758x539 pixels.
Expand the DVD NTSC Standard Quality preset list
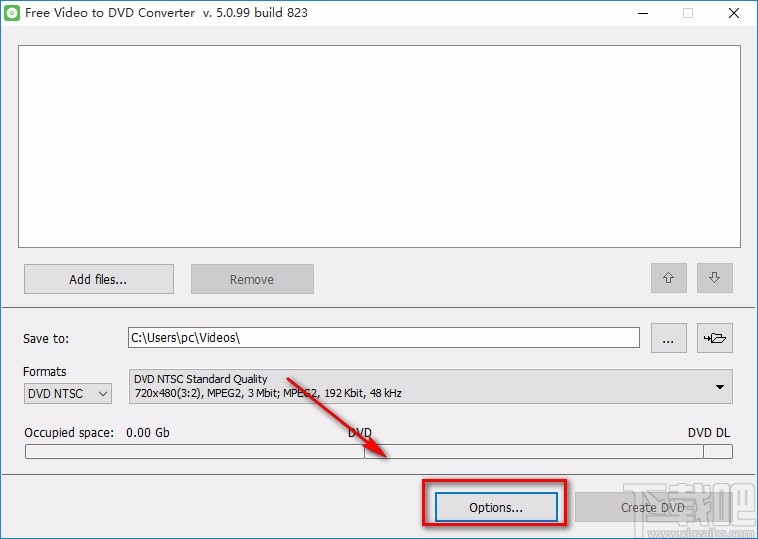coord(431,386)
